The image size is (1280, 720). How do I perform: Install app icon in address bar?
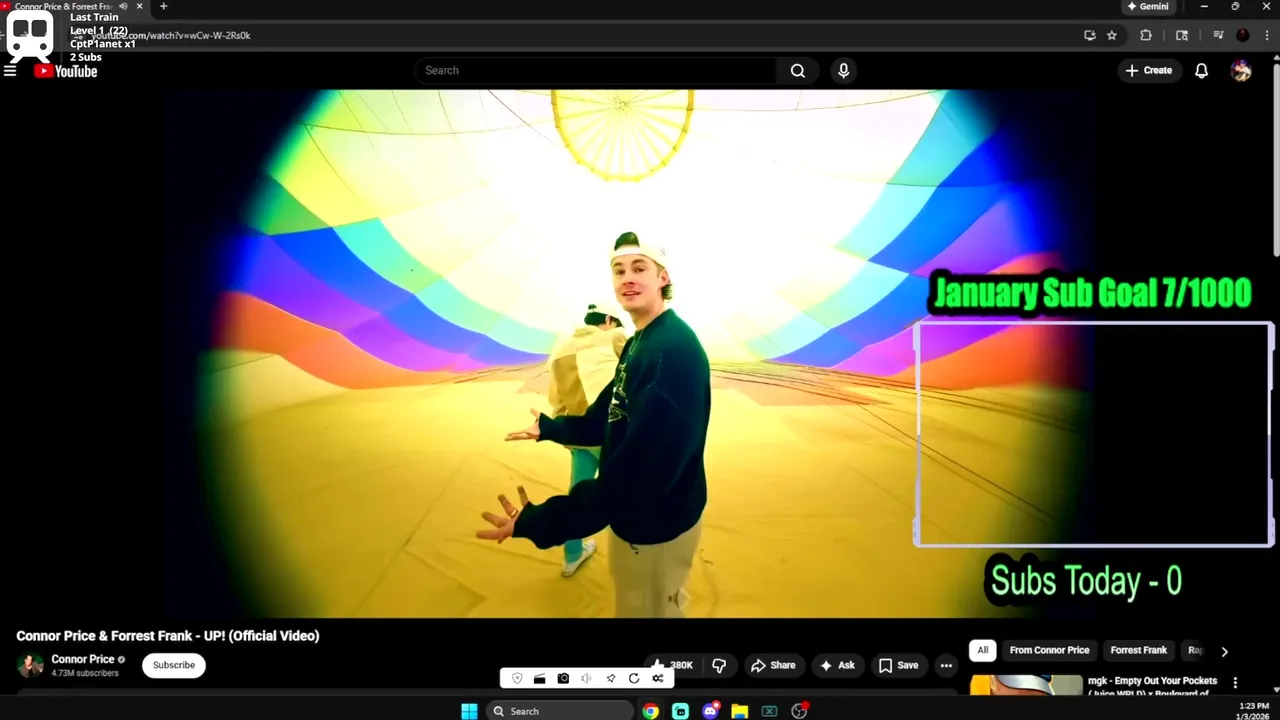point(1089,35)
